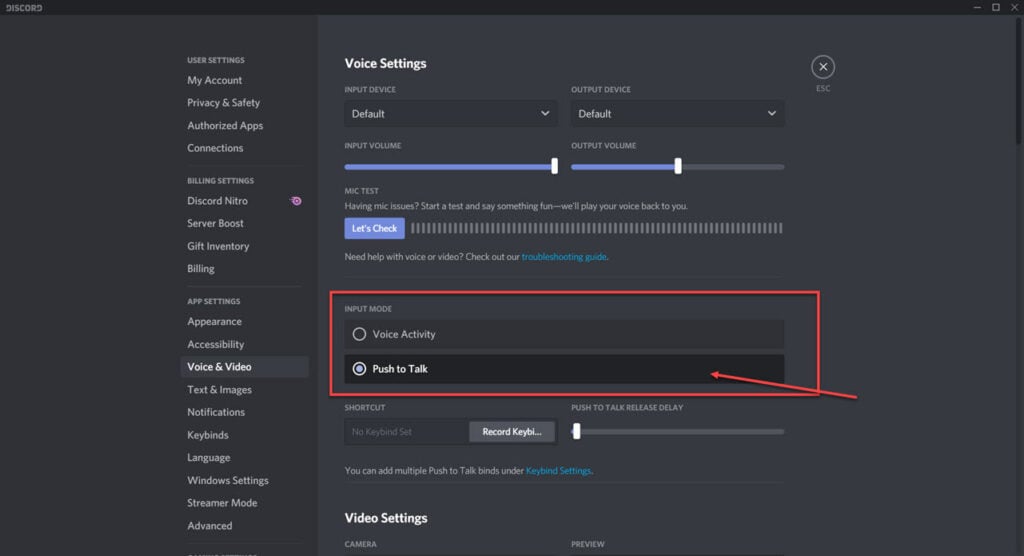The width and height of the screenshot is (1024, 556).
Task: Select Voice & Video in the sidebar
Action: coord(244,367)
